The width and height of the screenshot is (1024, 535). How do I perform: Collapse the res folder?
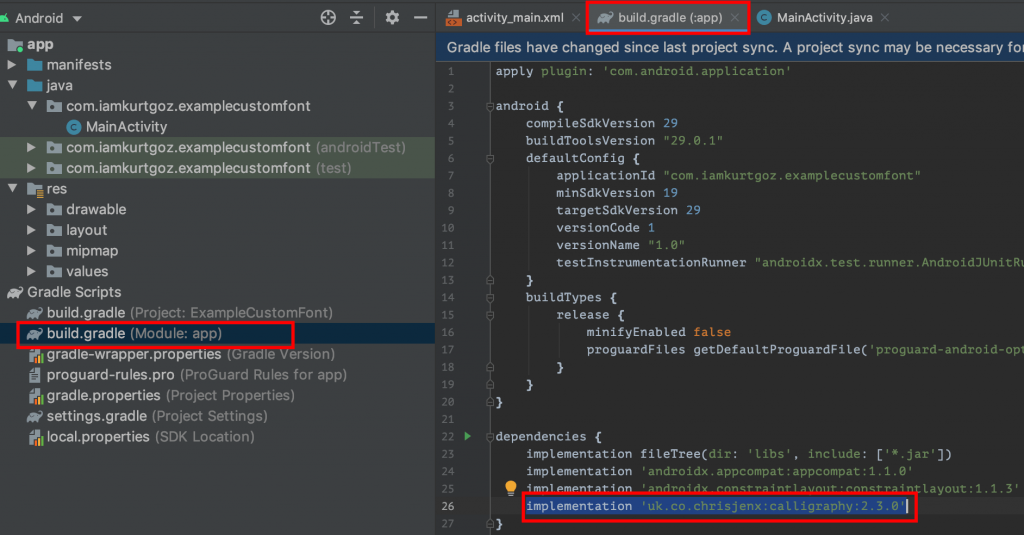pyautogui.click(x=12, y=188)
